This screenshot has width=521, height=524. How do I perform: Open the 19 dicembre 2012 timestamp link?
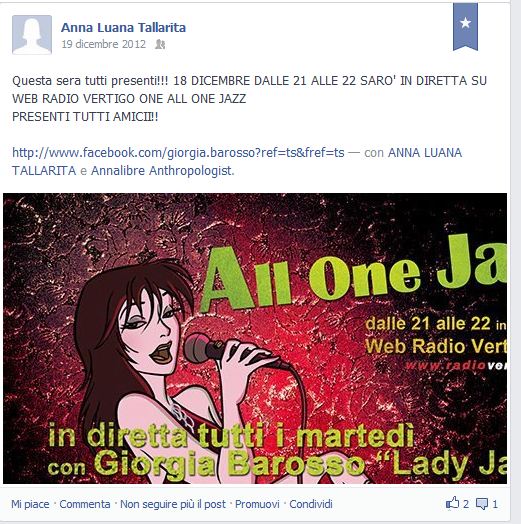coord(104,44)
